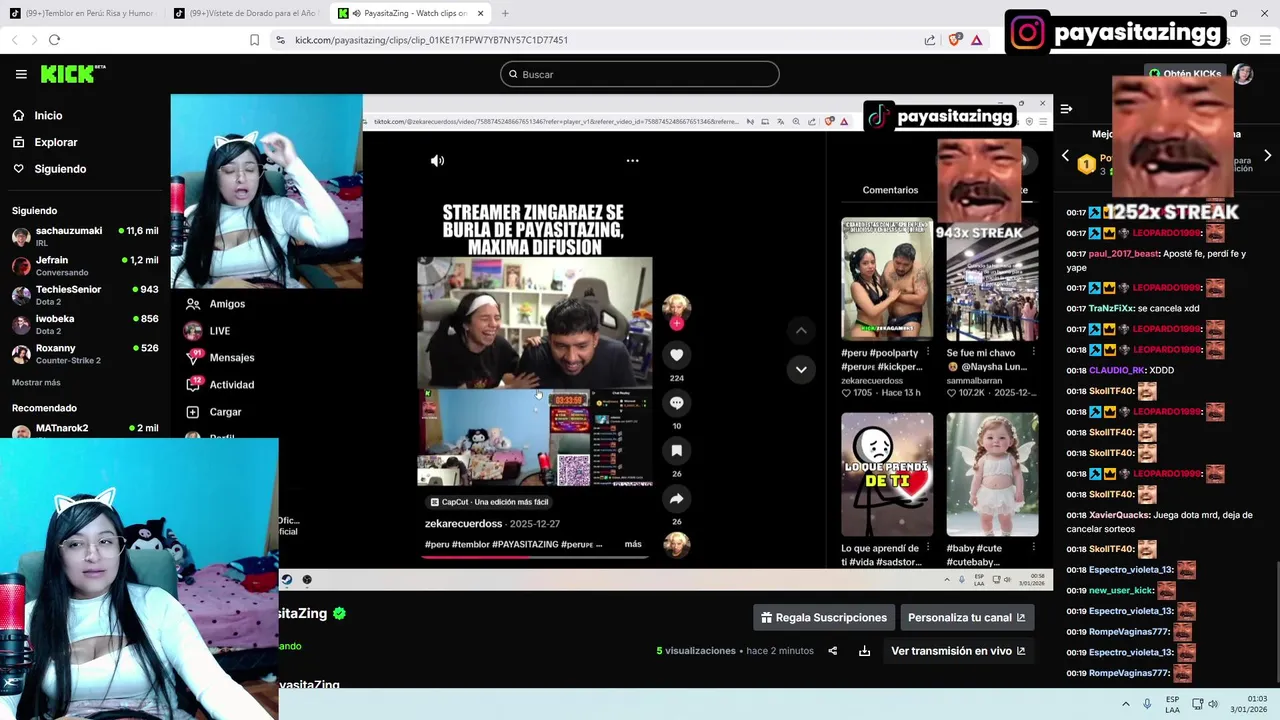This screenshot has width=1280, height=720.
Task: Close the PayasitaZing Kick tab
Action: tap(481, 13)
